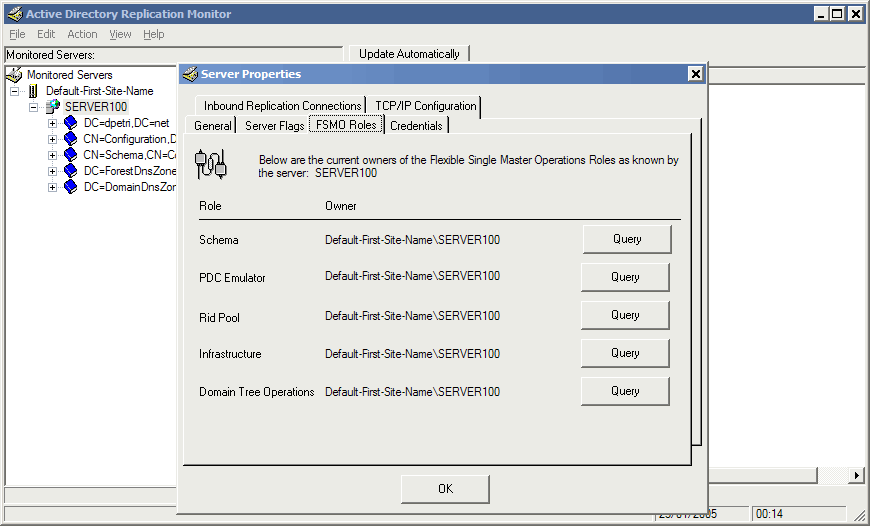Click the SERVER100 server icon
Viewport: 870px width, 526px height.
pyautogui.click(x=53, y=107)
